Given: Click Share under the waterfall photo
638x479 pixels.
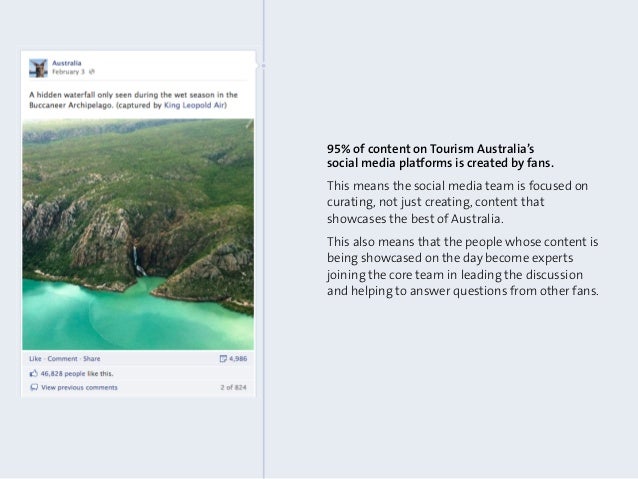Looking at the screenshot, I should pos(92,359).
